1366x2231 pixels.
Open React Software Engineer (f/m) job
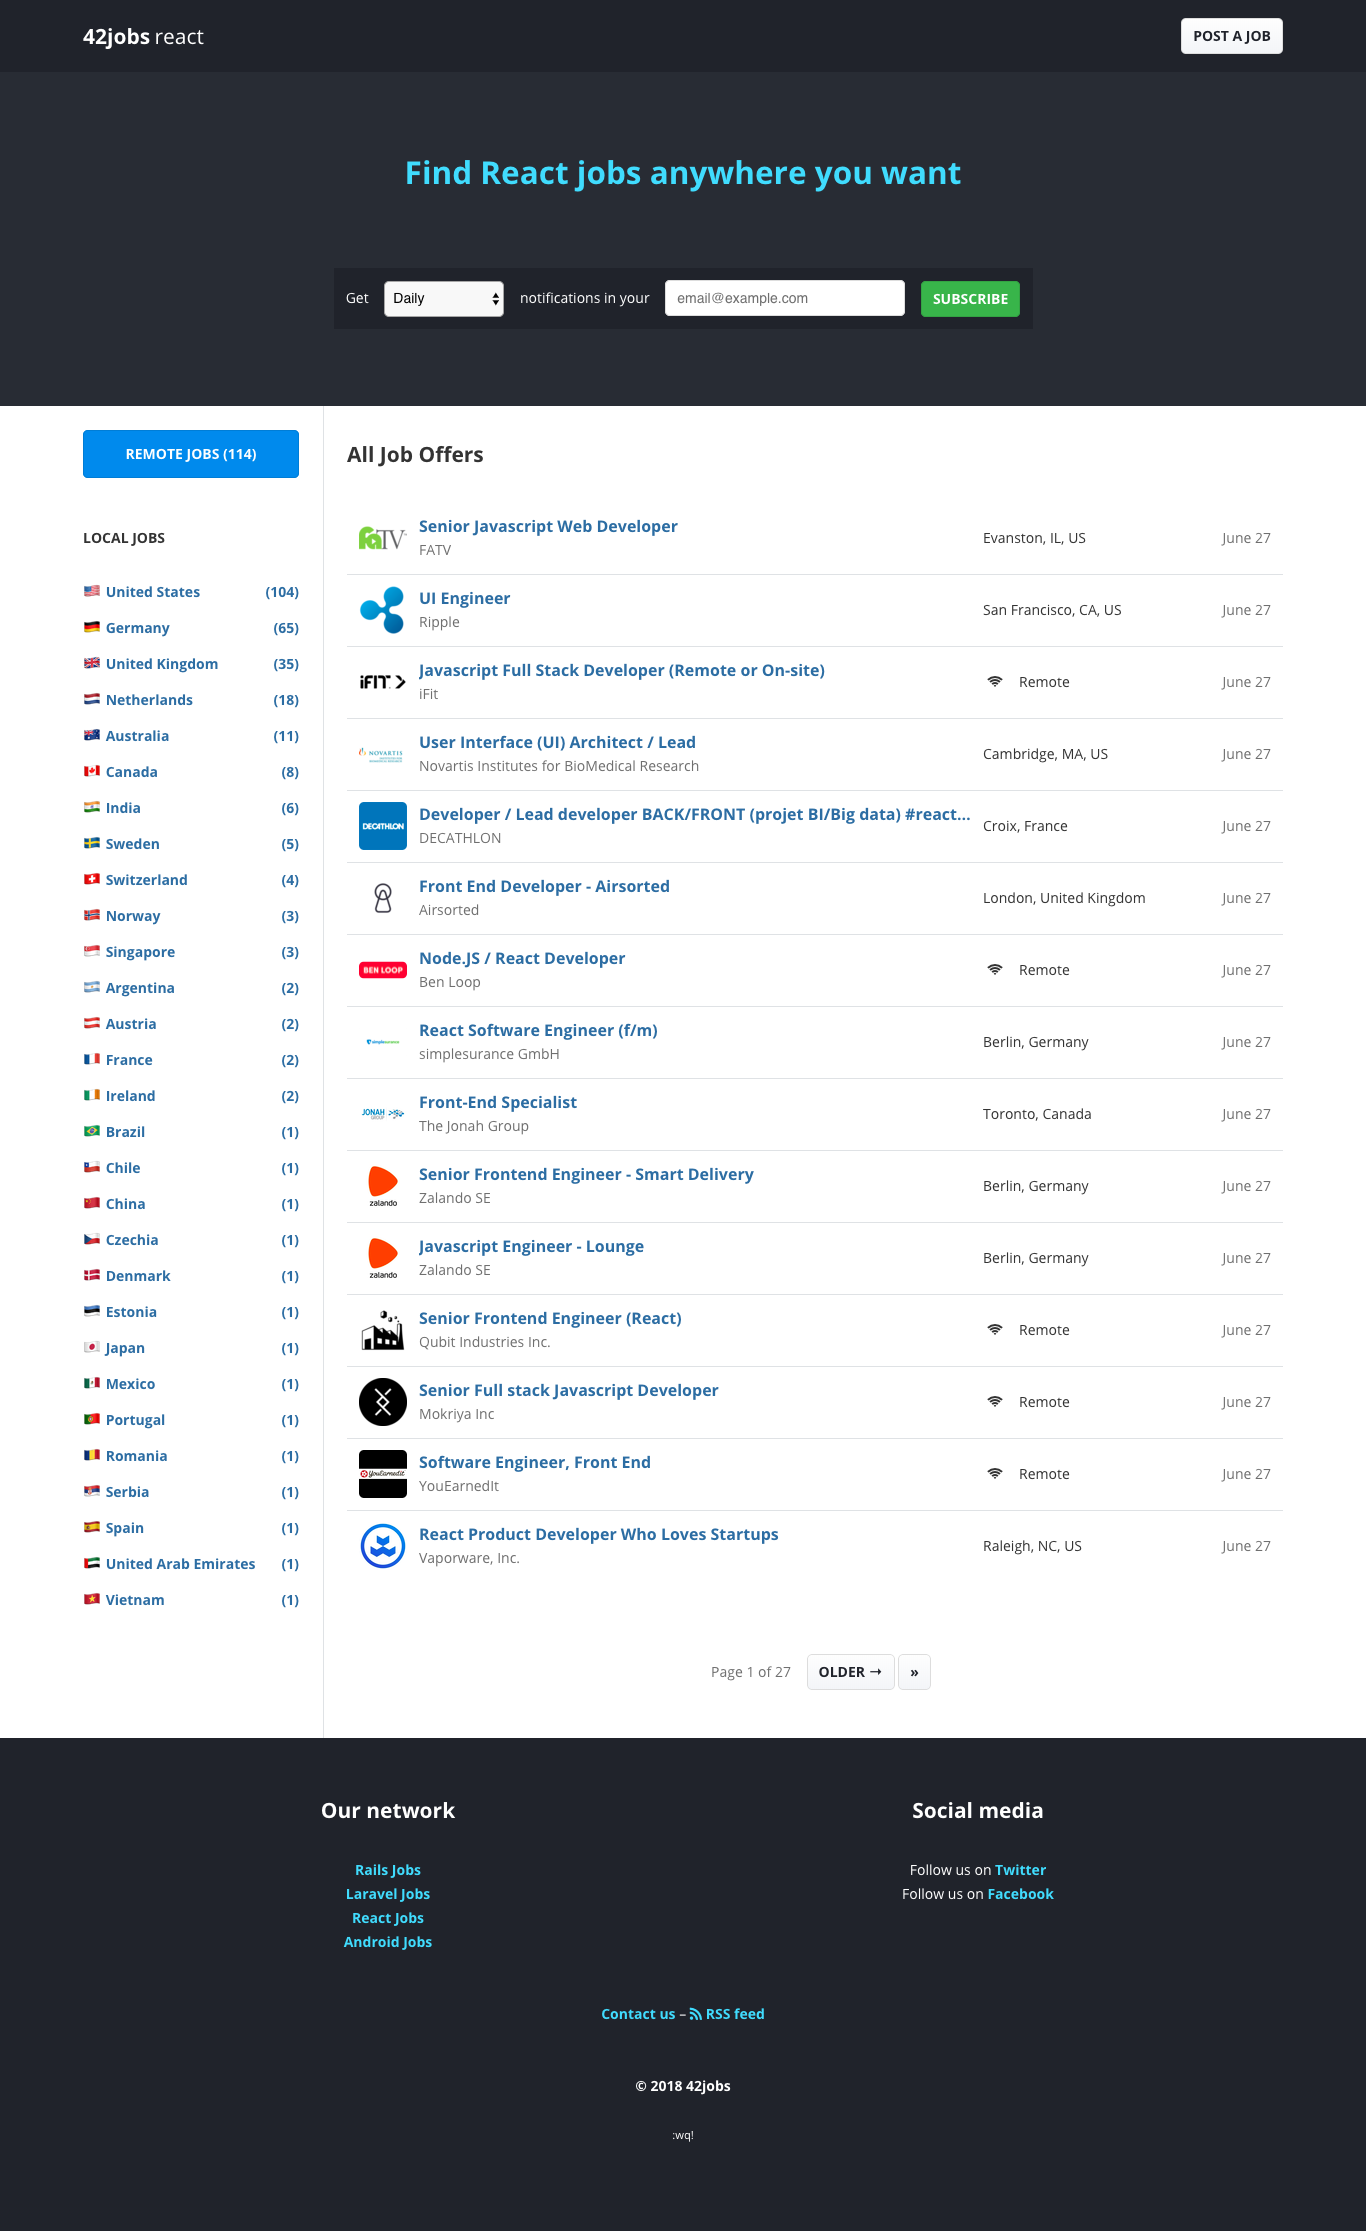[538, 1030]
